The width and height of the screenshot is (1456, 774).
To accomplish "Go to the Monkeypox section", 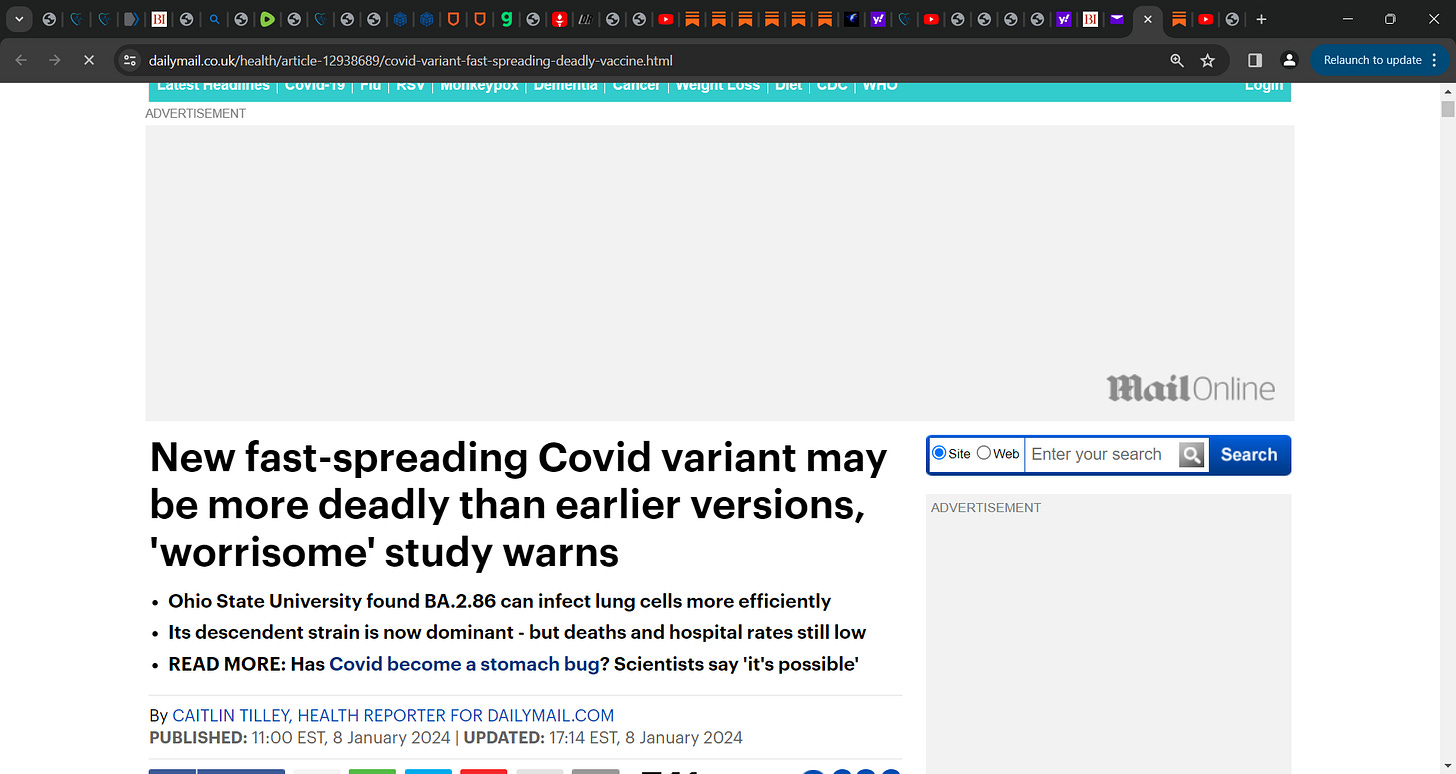I will [479, 86].
